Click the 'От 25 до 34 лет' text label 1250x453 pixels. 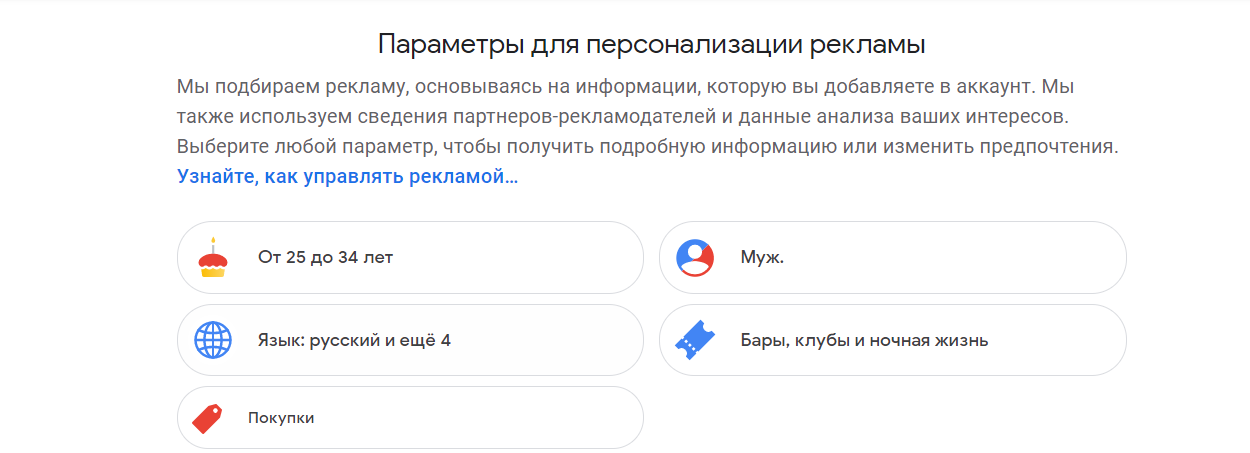(x=325, y=258)
